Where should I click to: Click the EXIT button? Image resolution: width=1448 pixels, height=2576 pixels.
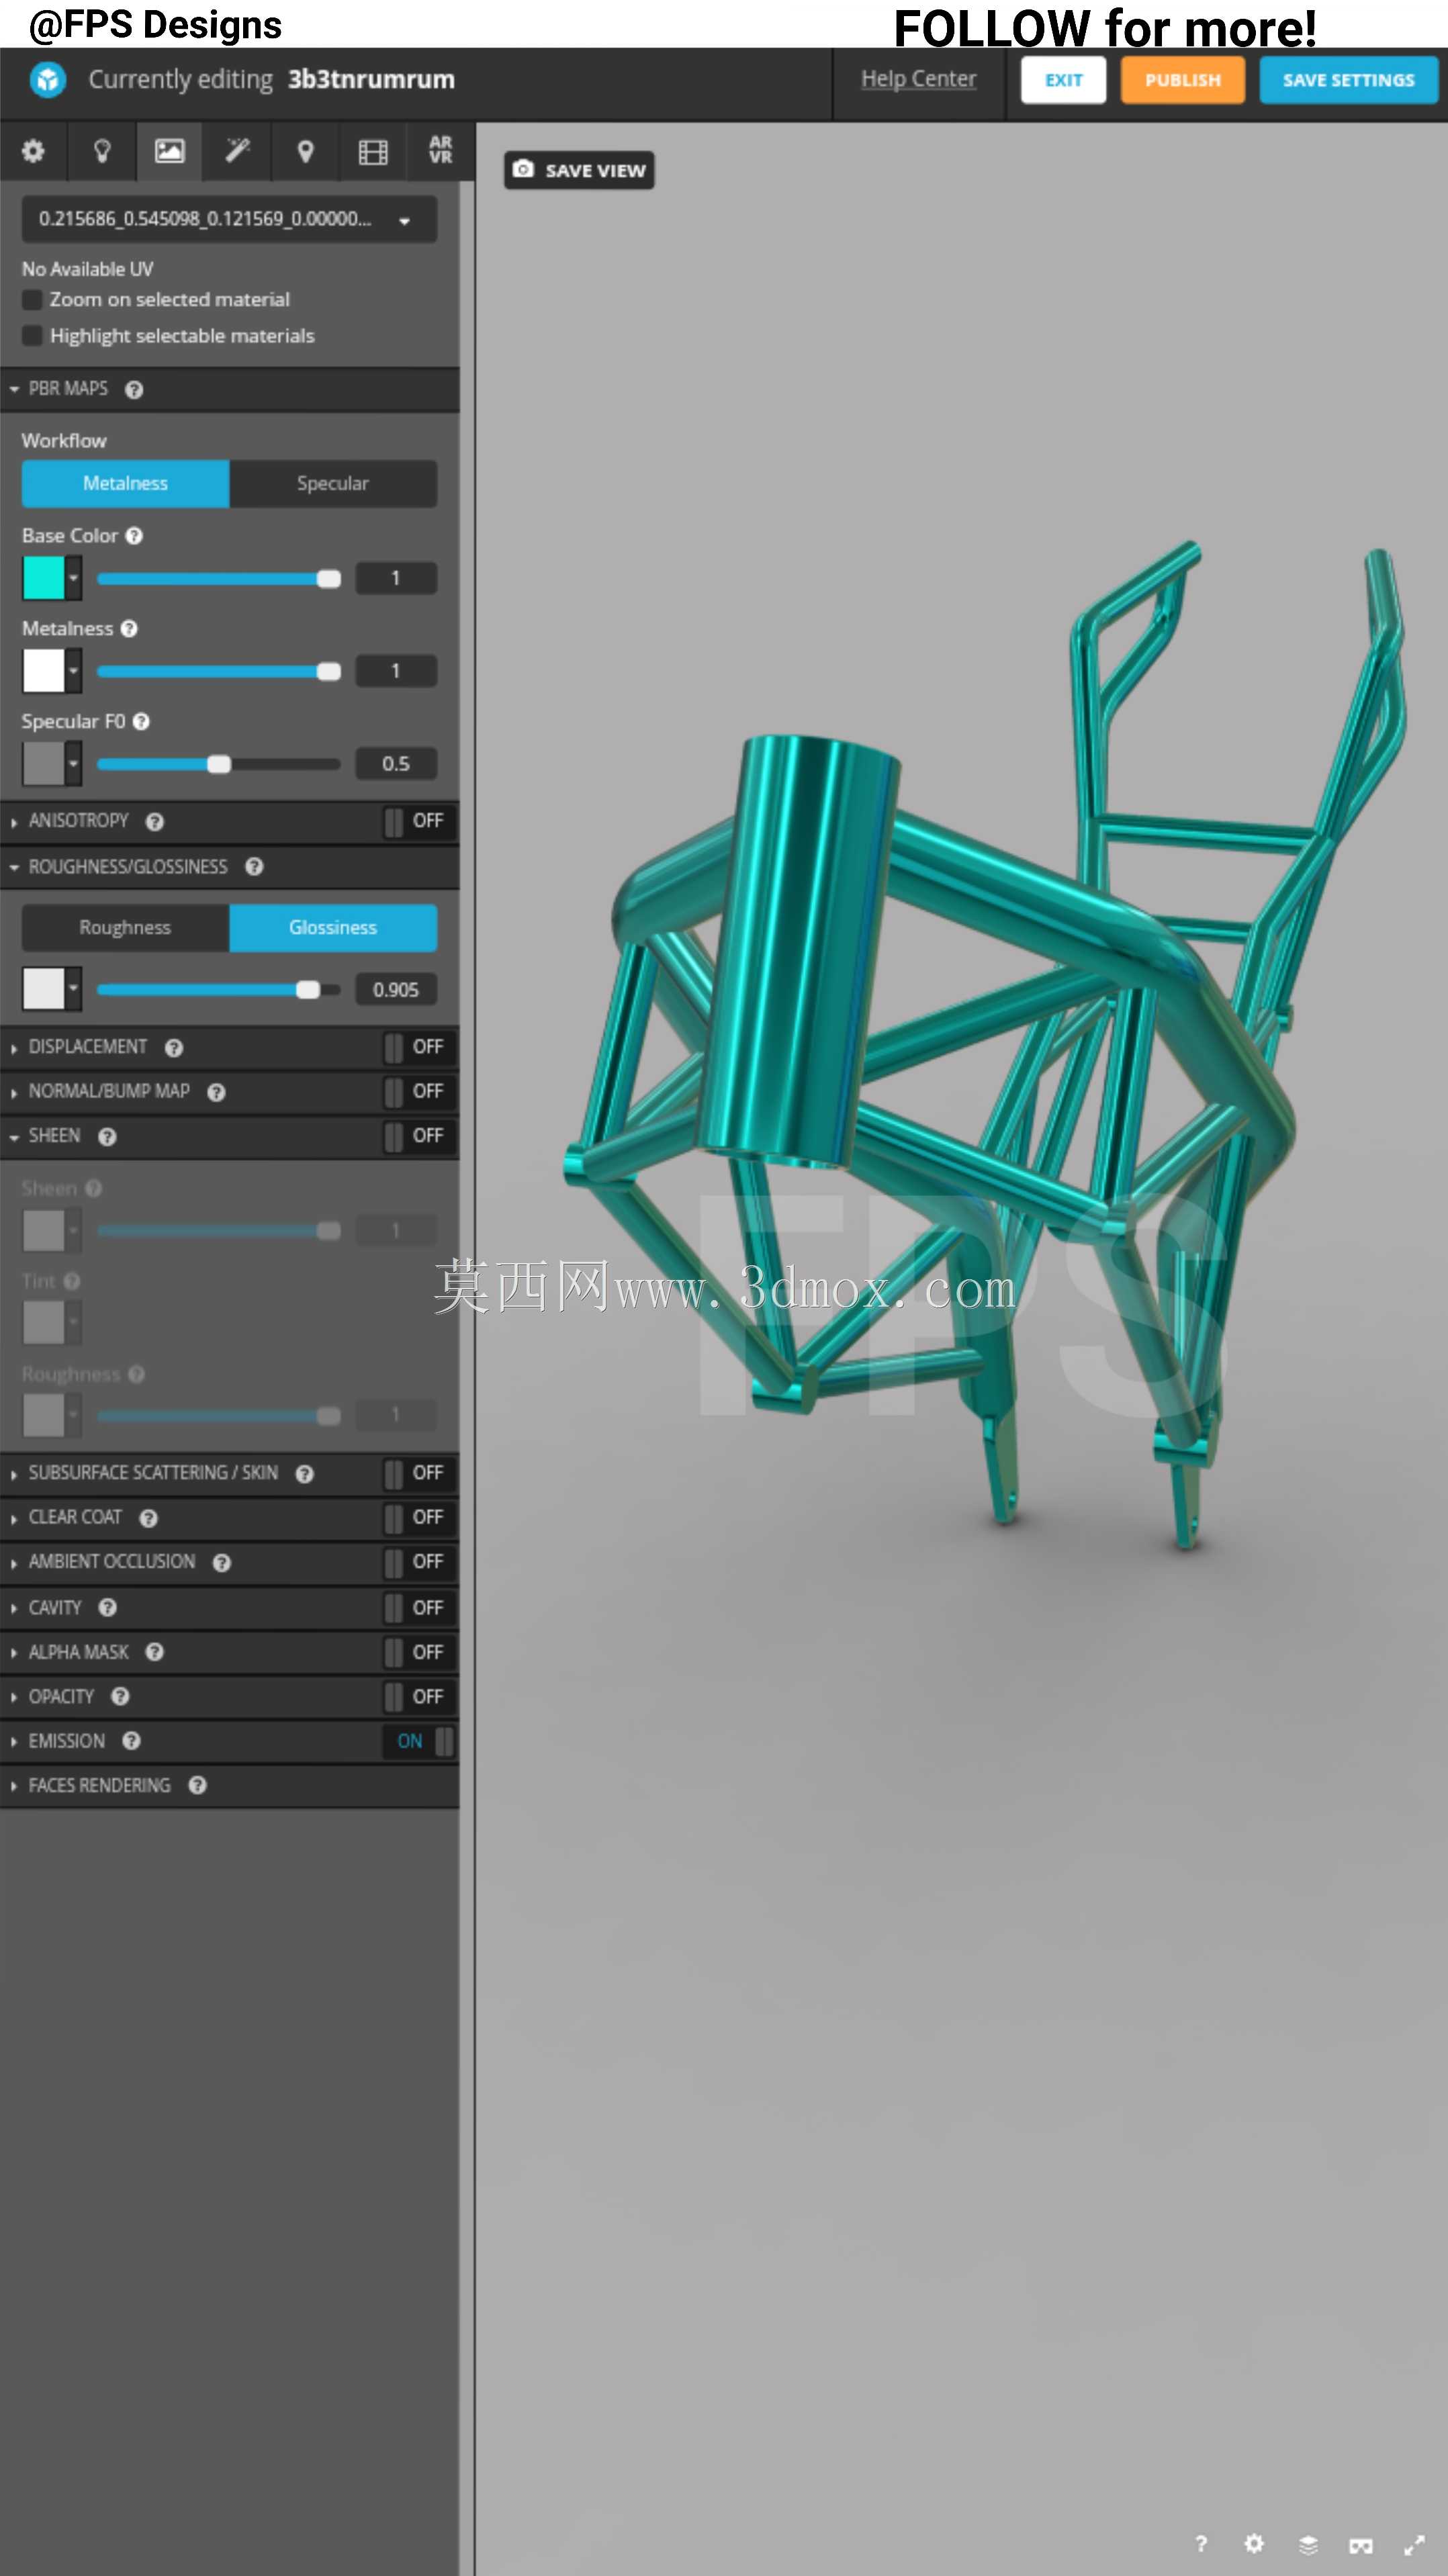click(1063, 80)
